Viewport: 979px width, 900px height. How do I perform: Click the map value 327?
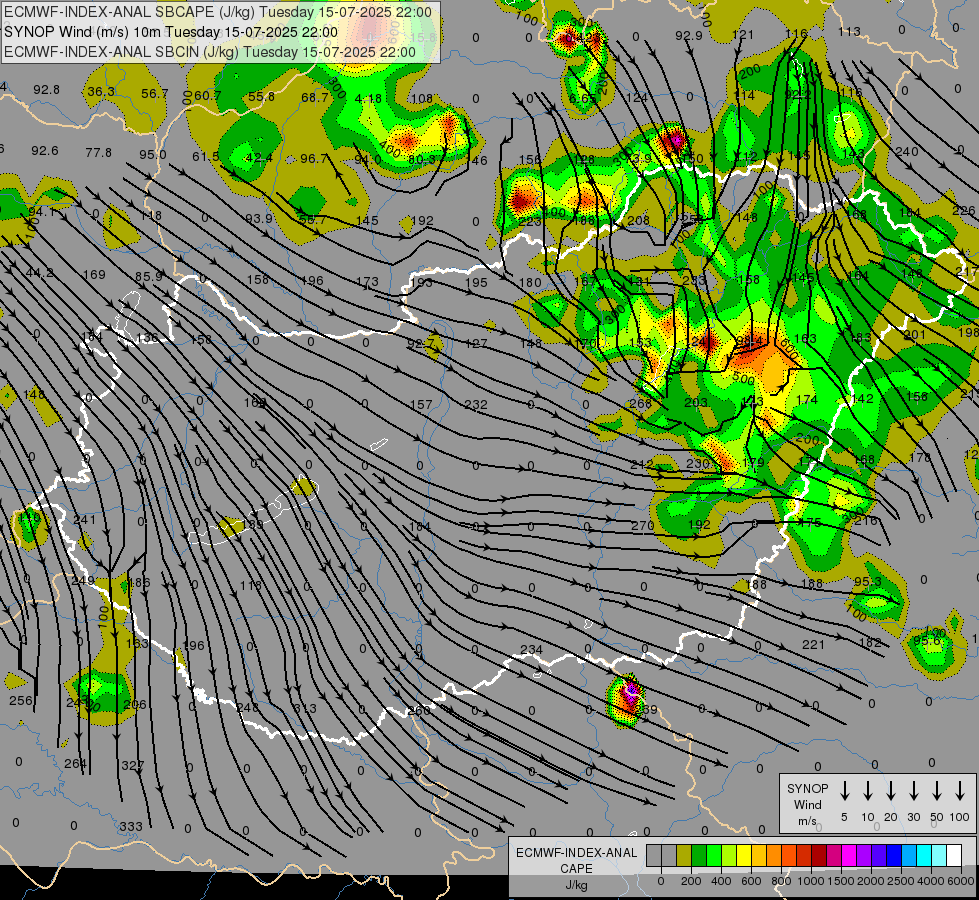pos(133,765)
